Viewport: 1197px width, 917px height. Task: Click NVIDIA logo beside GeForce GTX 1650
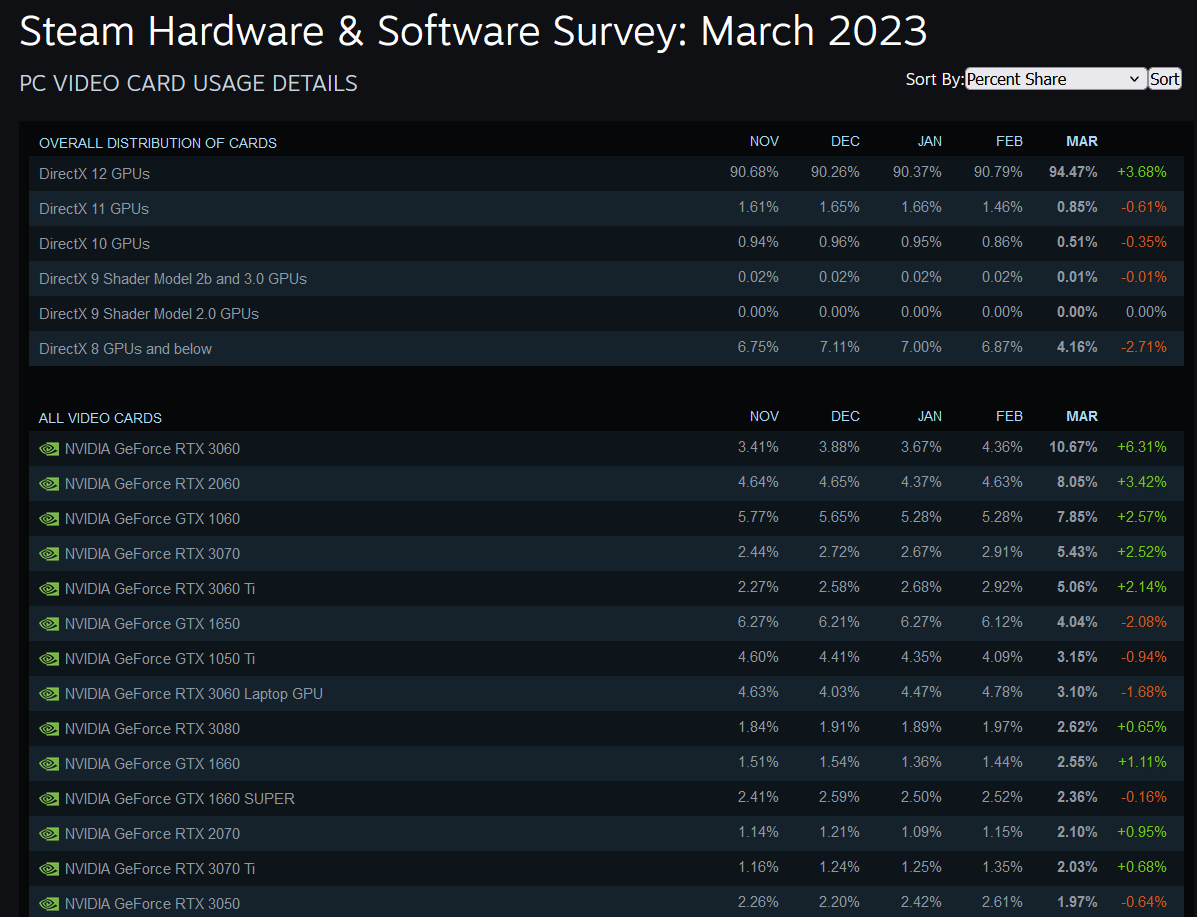(x=49, y=624)
